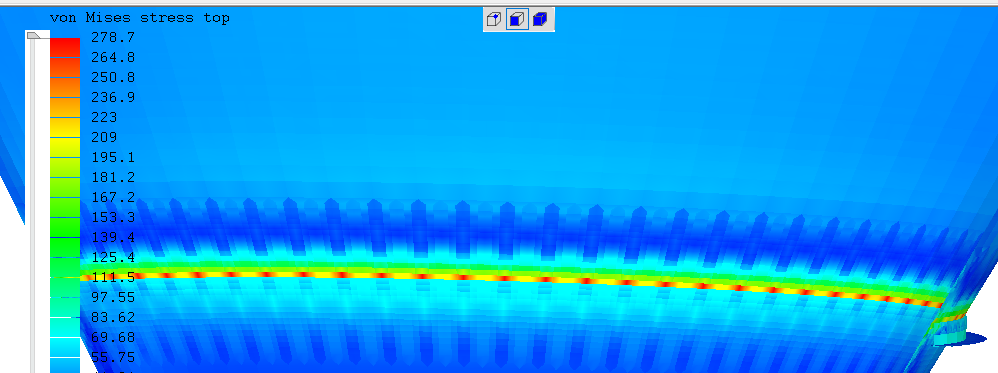
Task: Click the yellow-green legend band beside 195.1
Action: pos(65,157)
